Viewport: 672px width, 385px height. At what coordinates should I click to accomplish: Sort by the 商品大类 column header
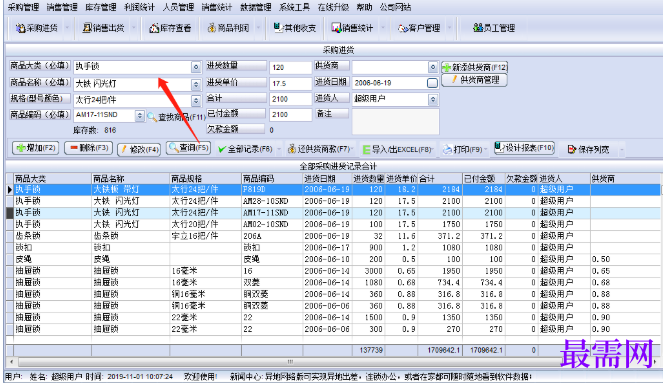(52, 178)
